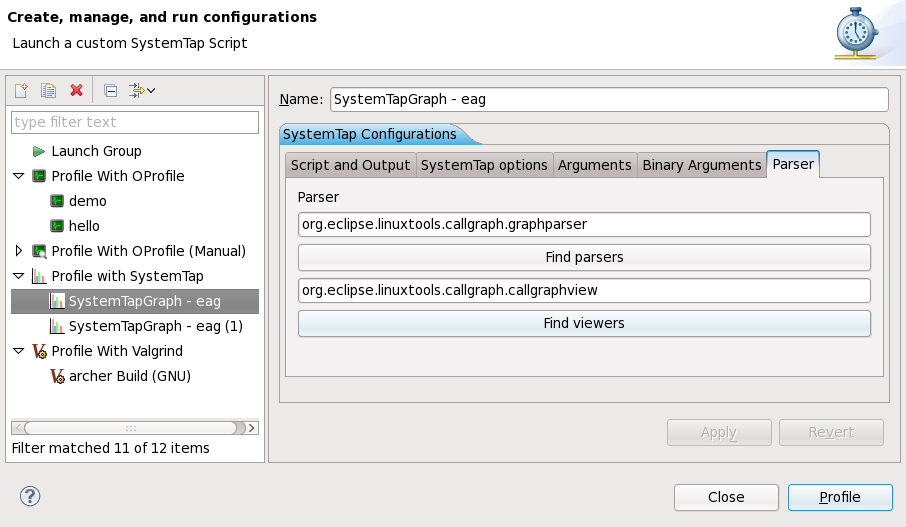The image size is (906, 527).
Task: Select the Launch Group item
Action: pos(96,151)
